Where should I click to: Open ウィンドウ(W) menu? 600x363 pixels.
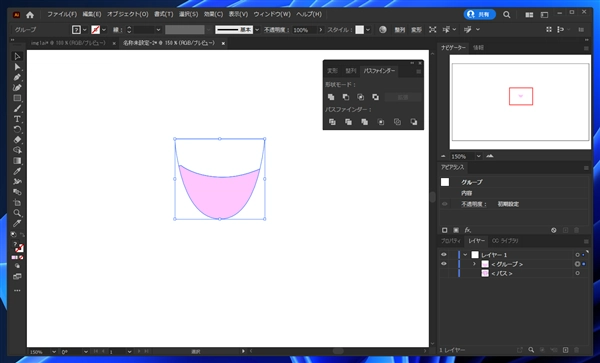coord(272,15)
